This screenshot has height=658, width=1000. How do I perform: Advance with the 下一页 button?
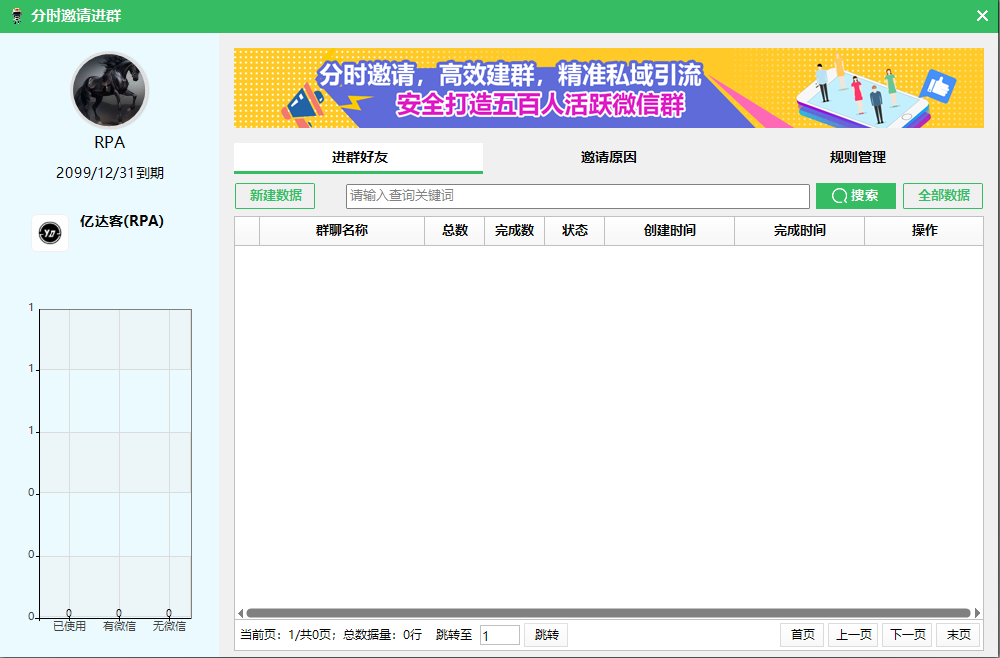click(907, 635)
